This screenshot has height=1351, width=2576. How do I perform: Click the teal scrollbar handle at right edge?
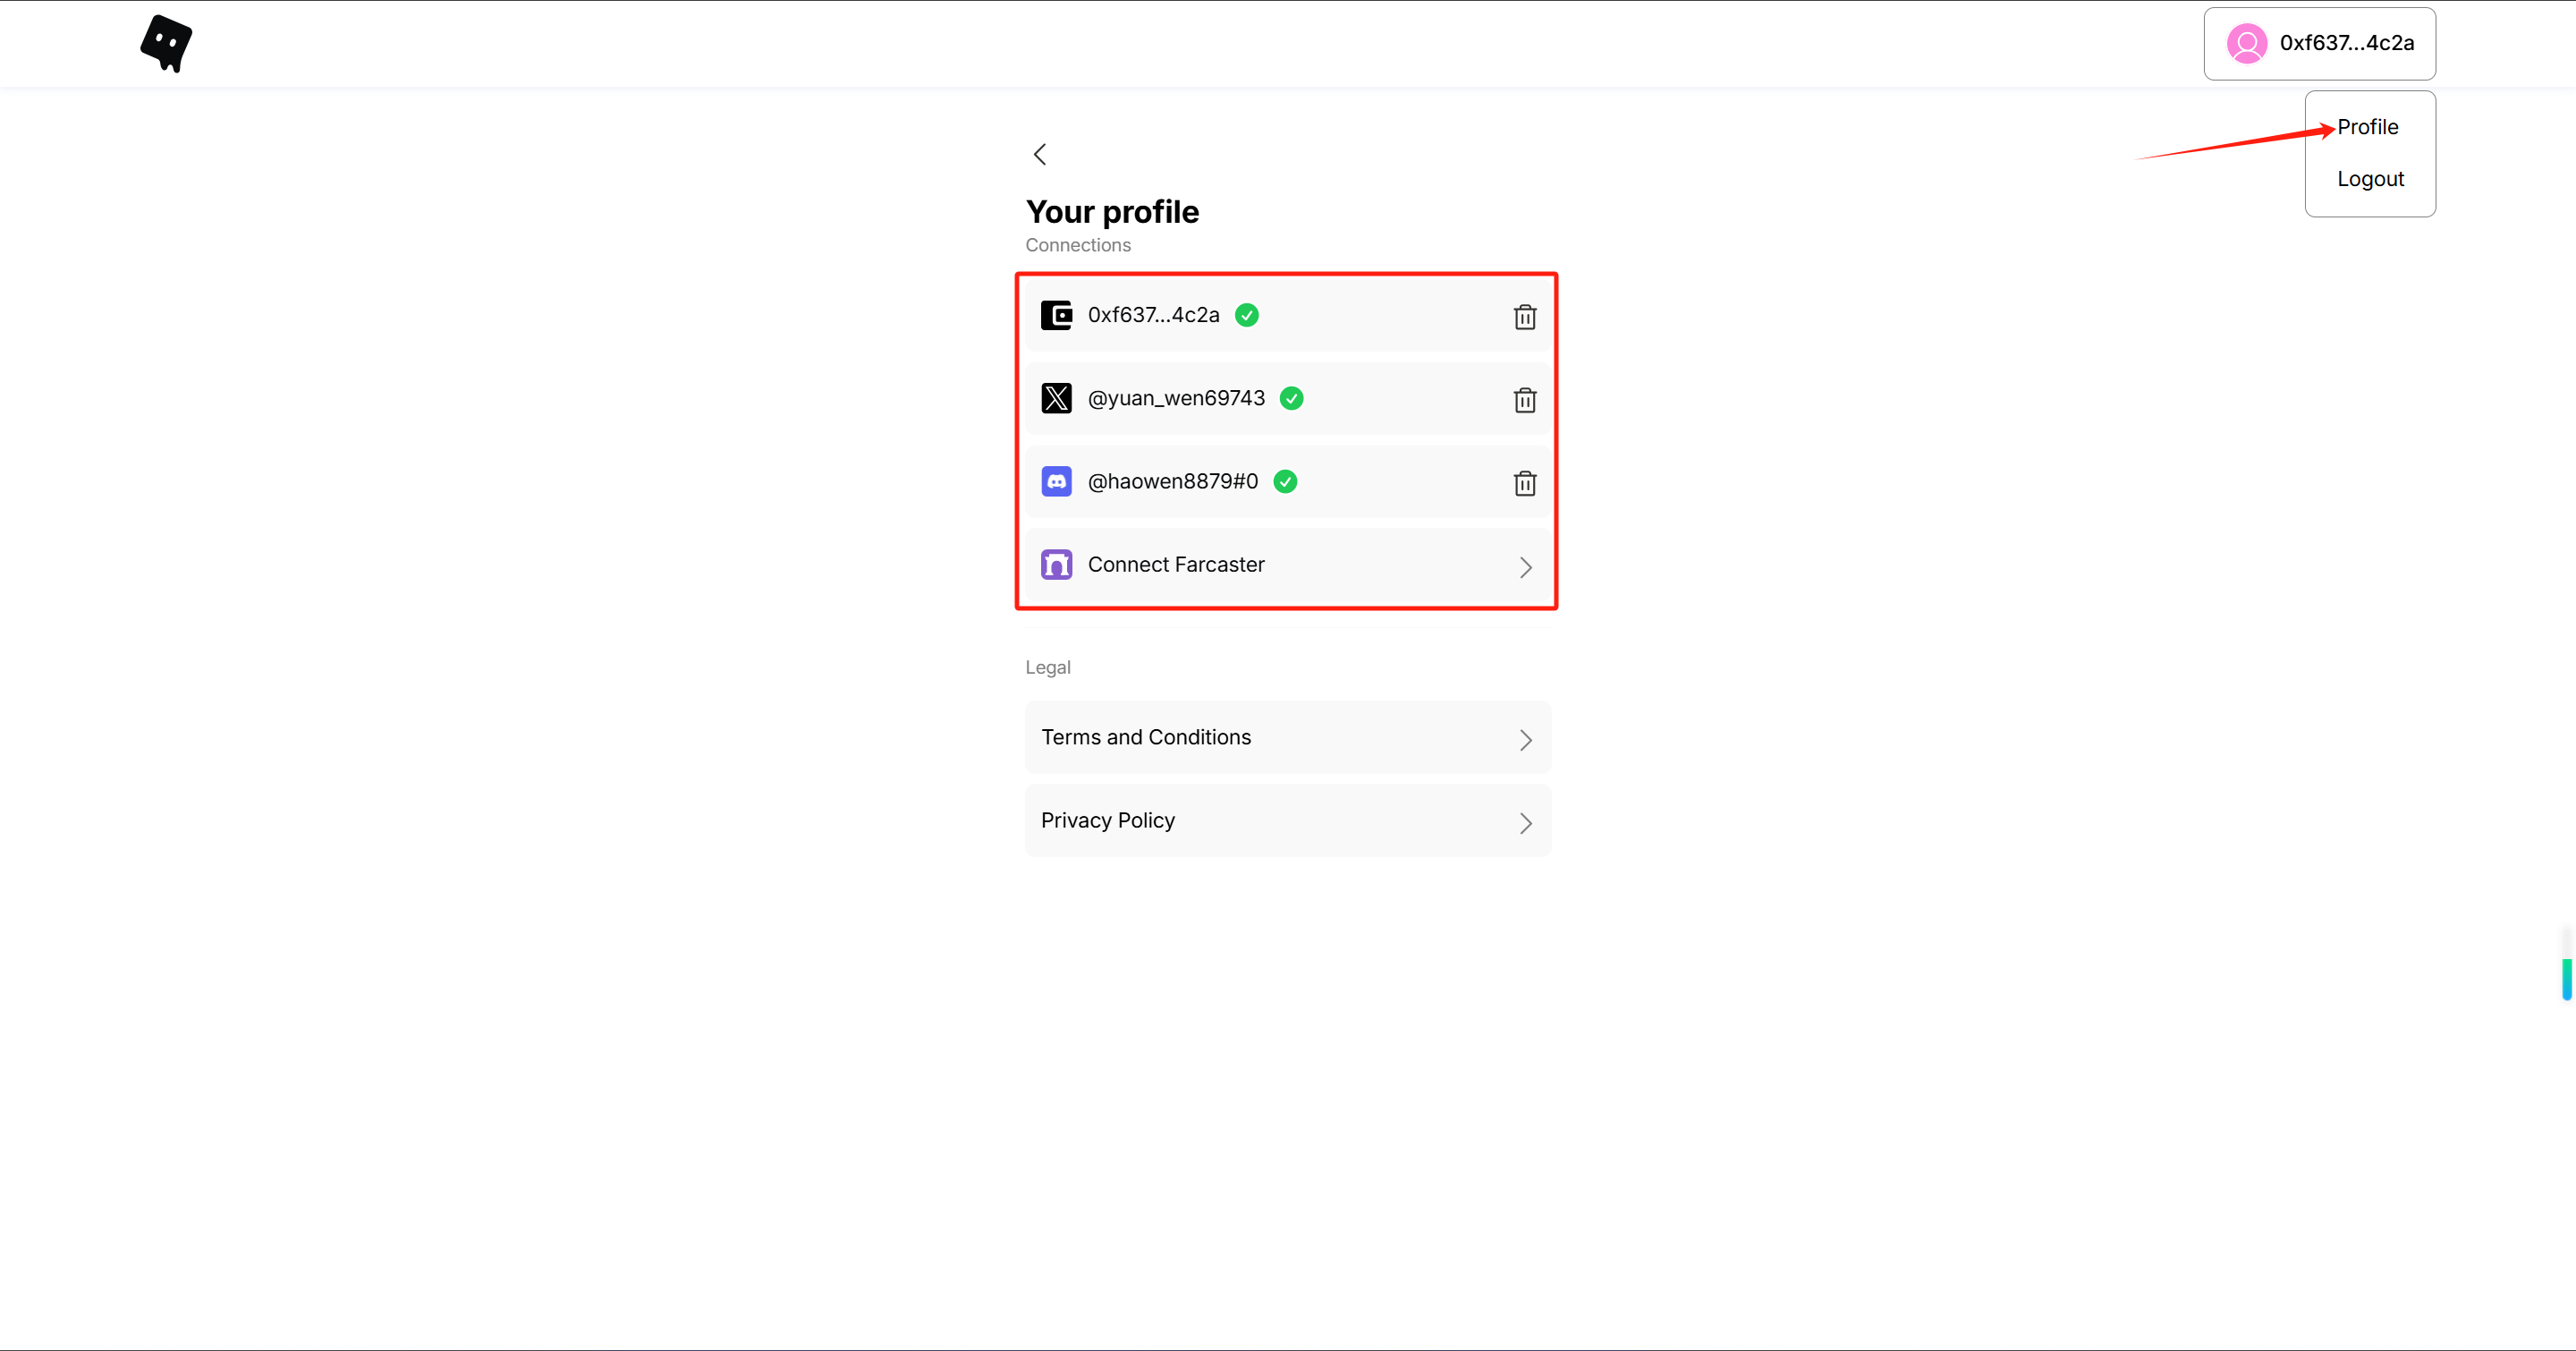(2566, 979)
